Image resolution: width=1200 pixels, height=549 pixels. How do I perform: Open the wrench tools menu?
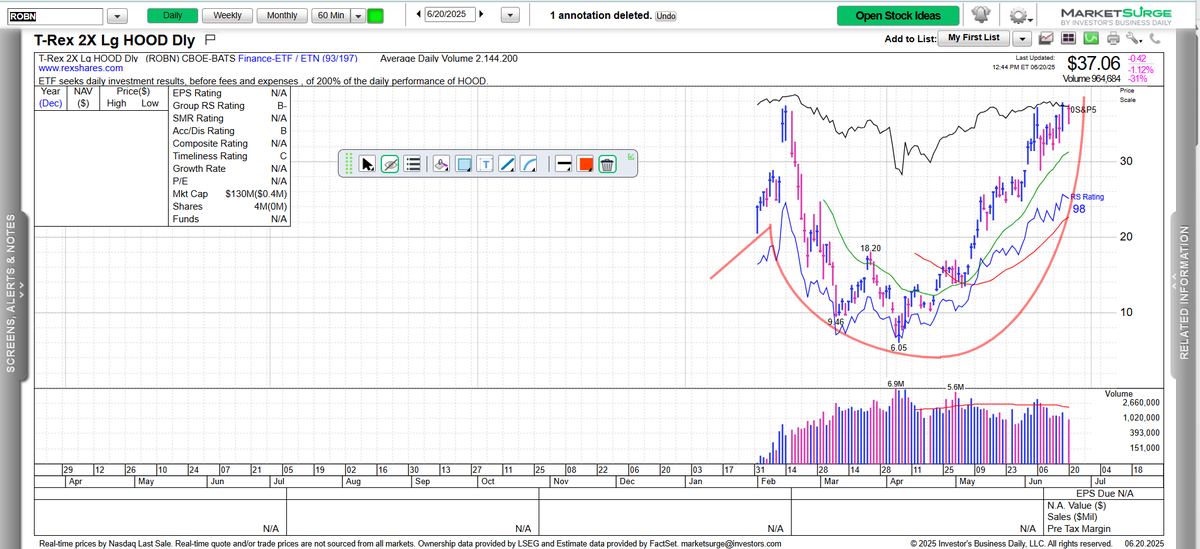[x=1133, y=38]
